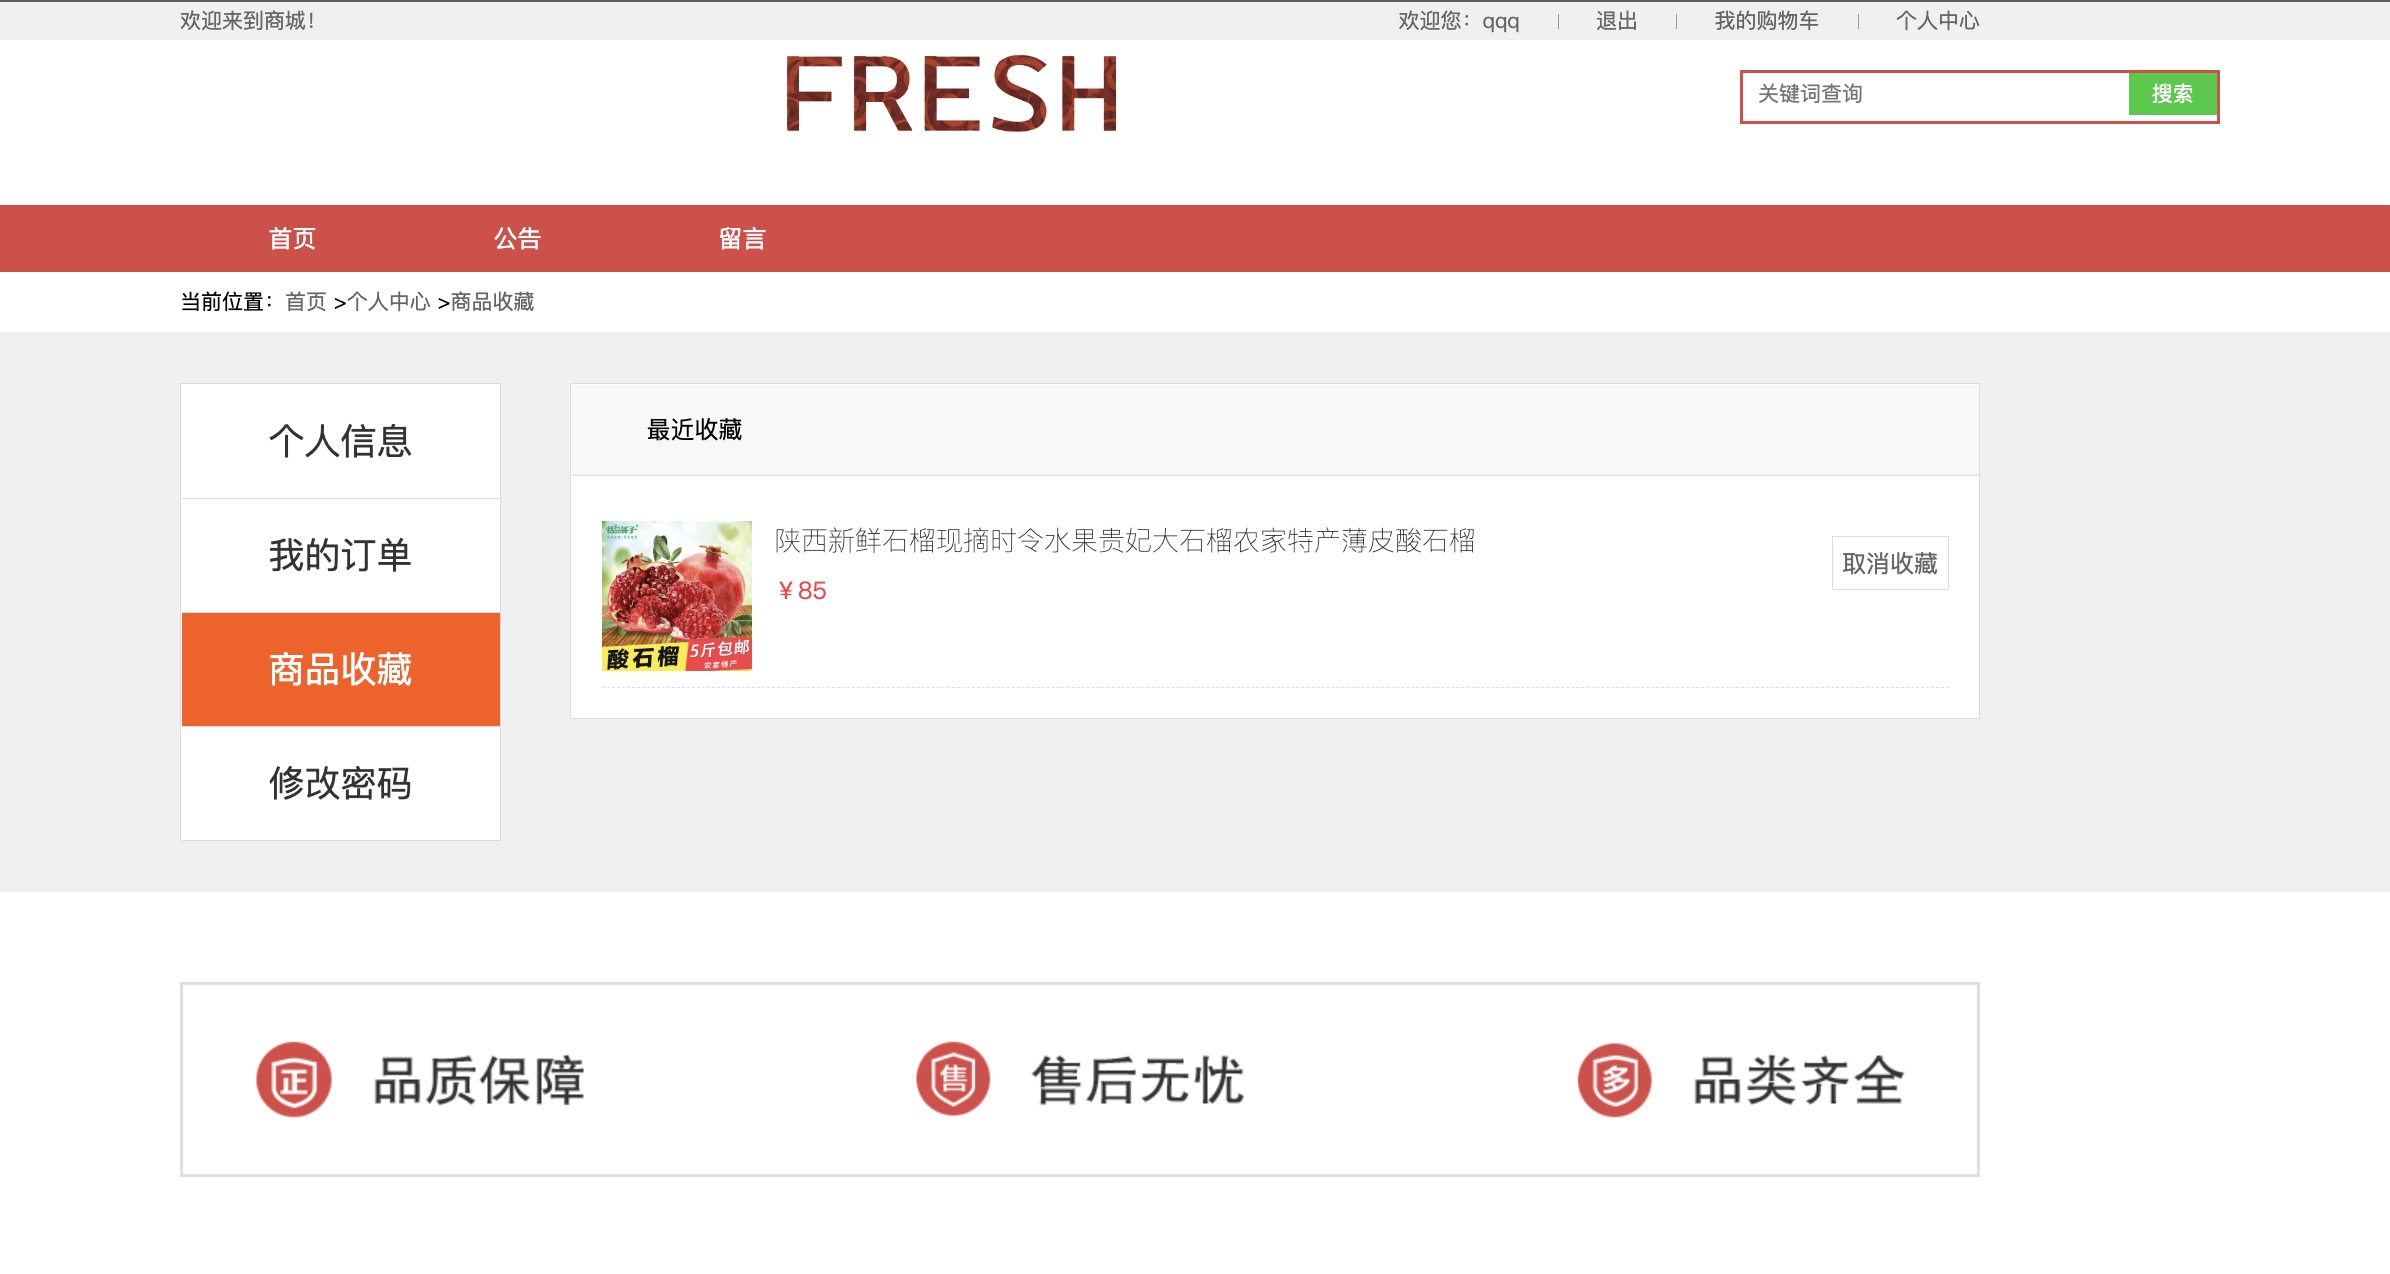Click the 退出 logout link
2390x1274 pixels.
click(x=1616, y=21)
